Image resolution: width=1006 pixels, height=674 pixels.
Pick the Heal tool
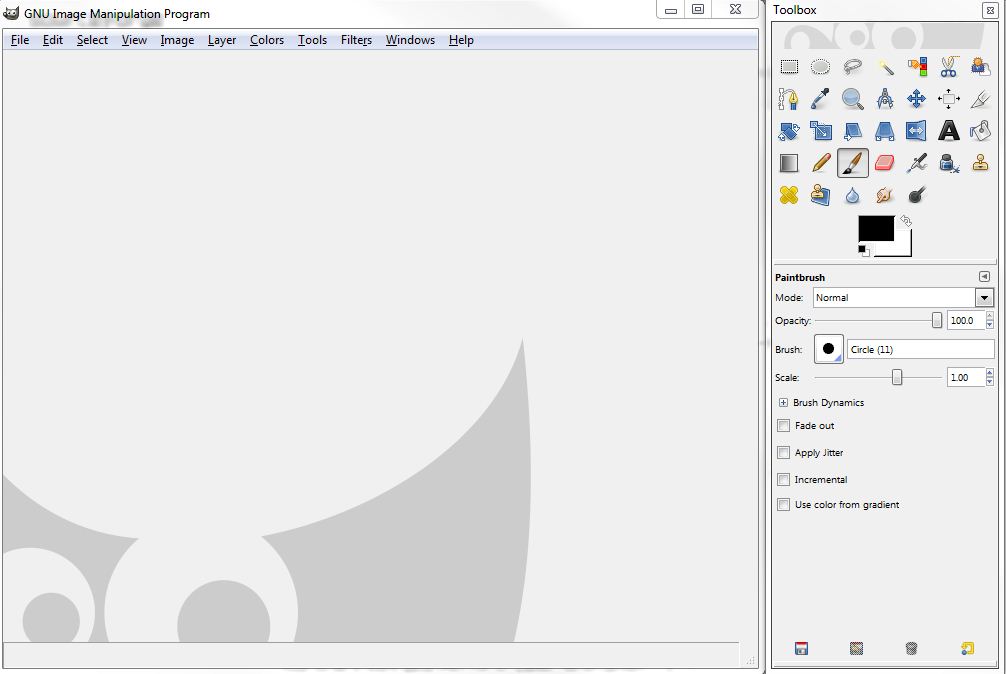[789, 195]
